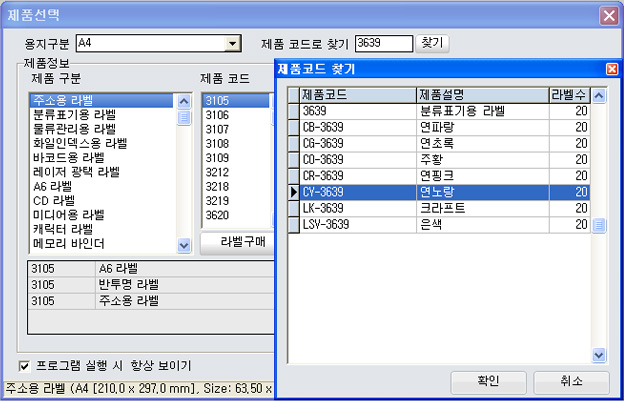Select product code 3620
Image resolution: width=624 pixels, height=401 pixels.
235,215
